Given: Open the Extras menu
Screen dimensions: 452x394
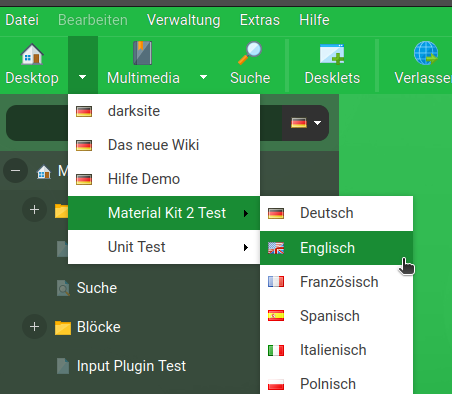Looking at the screenshot, I should [x=260, y=20].
